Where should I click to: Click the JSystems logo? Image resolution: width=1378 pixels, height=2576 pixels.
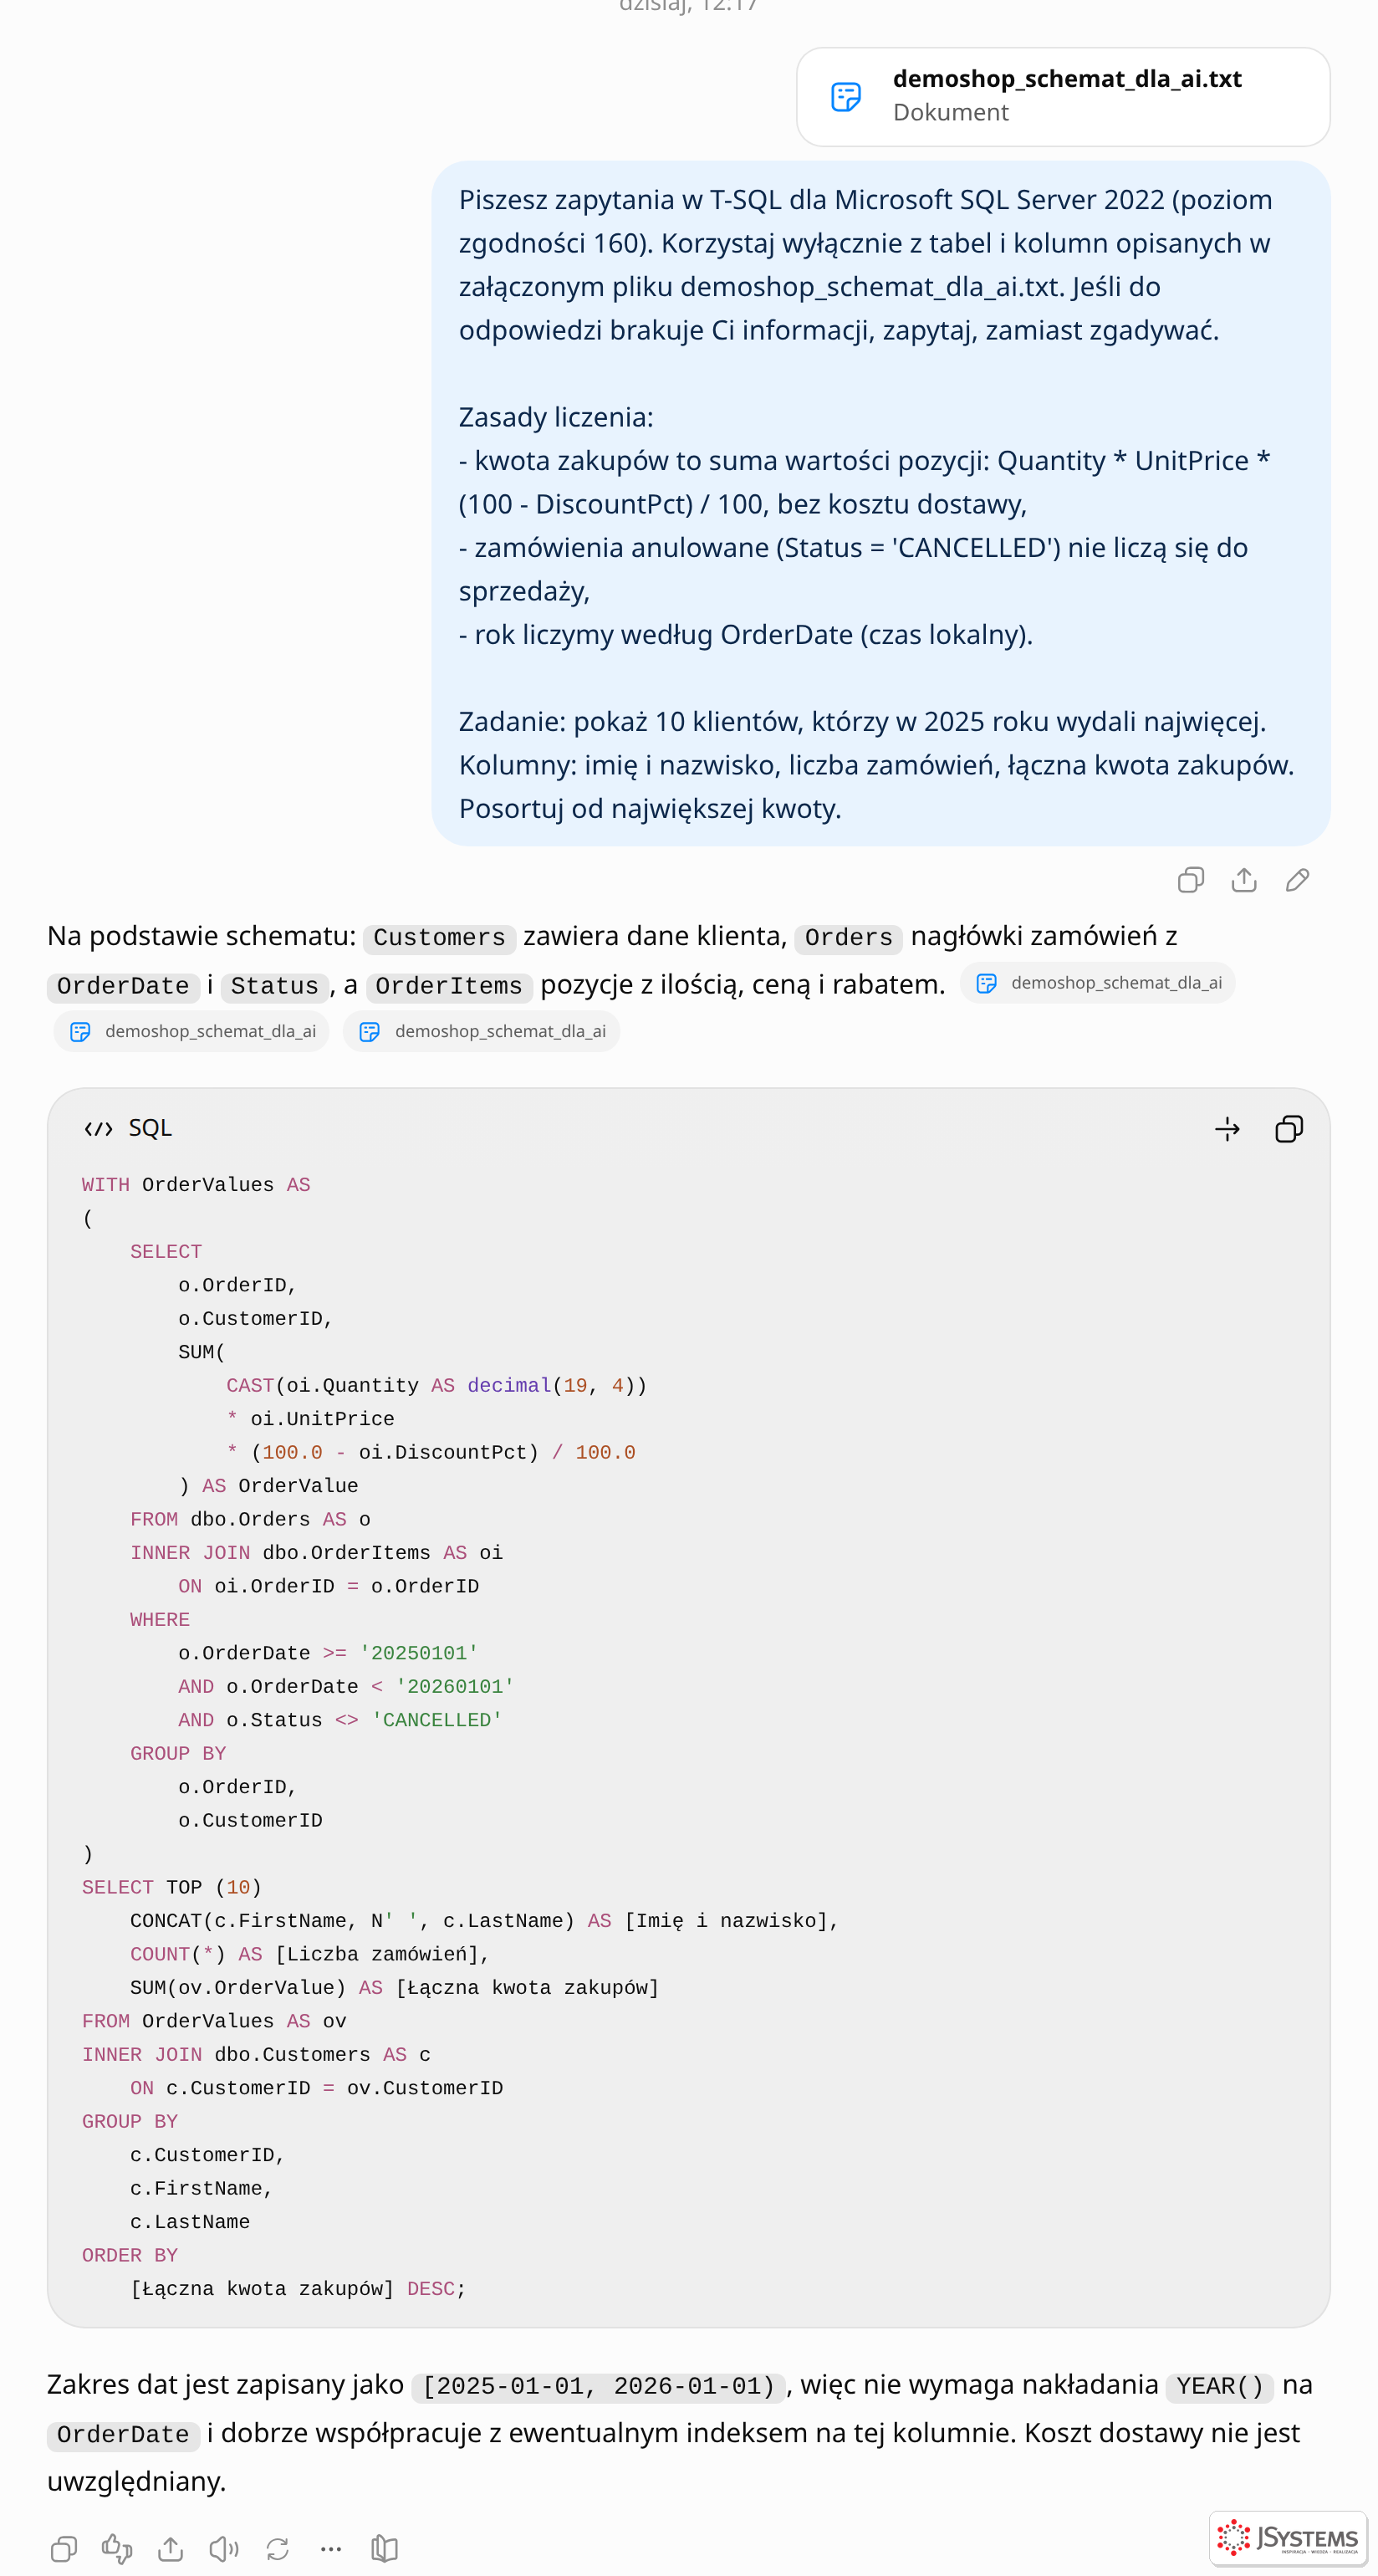pyautogui.click(x=1288, y=2538)
